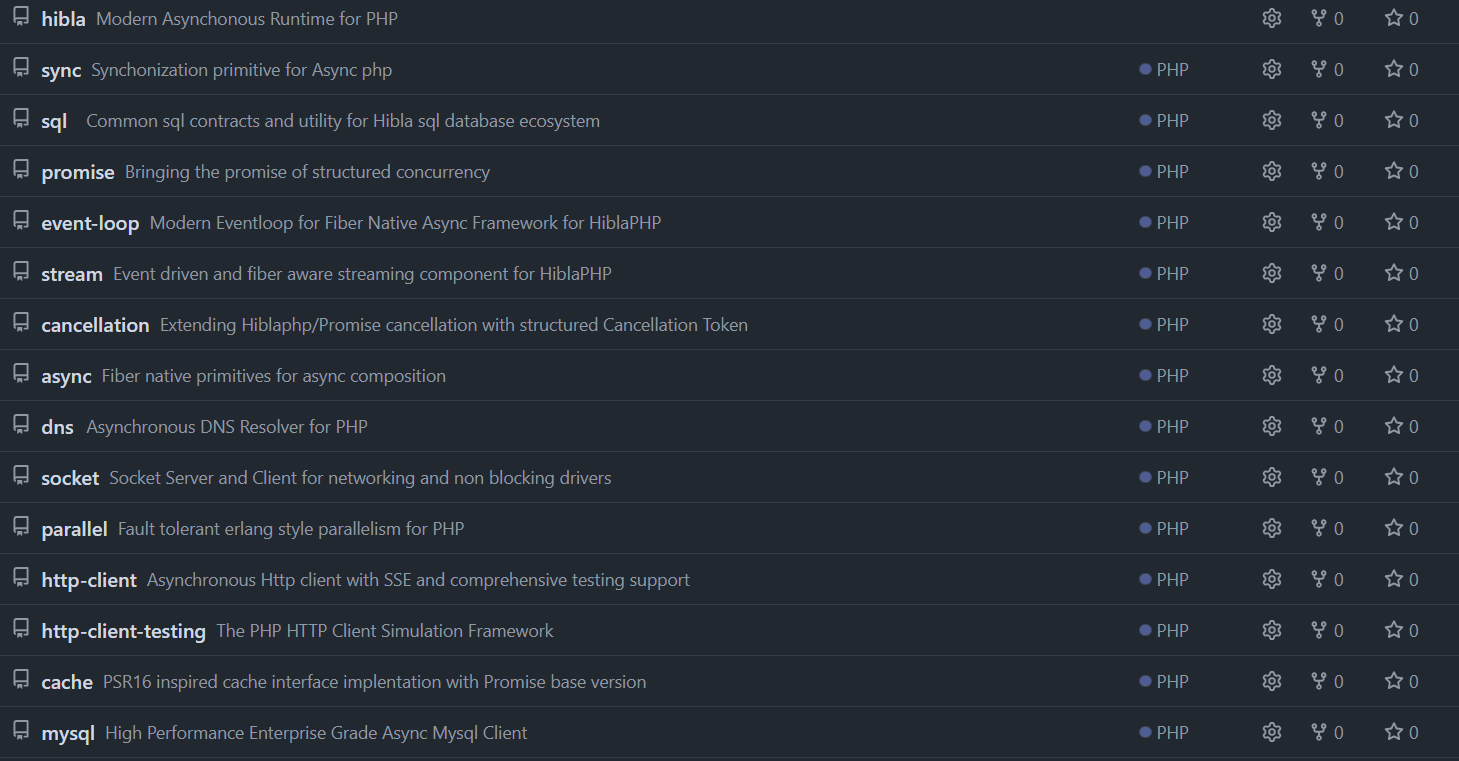
Task: Click fork icon on cache row
Action: pos(1319,681)
